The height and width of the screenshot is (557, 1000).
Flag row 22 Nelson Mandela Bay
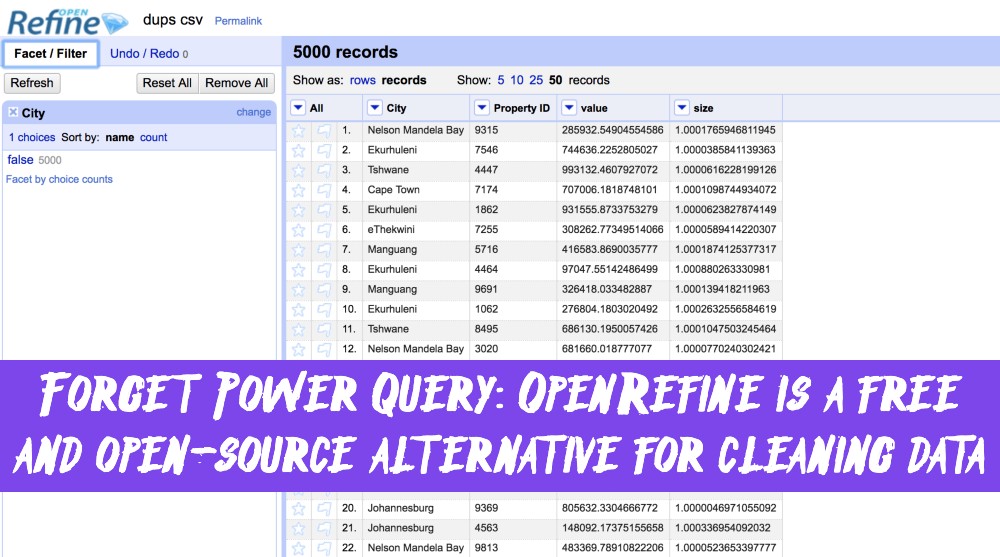click(x=324, y=548)
